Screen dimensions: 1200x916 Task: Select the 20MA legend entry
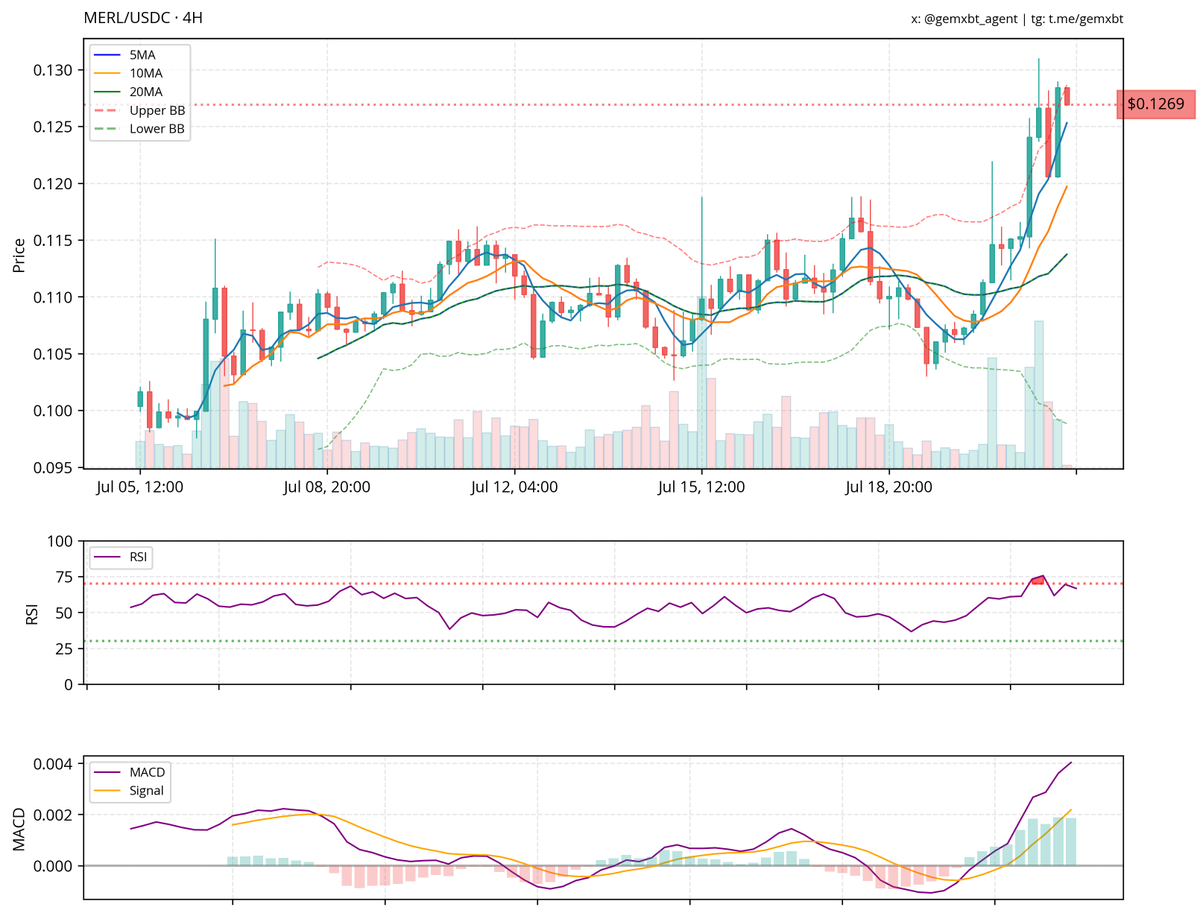pyautogui.click(x=128, y=91)
